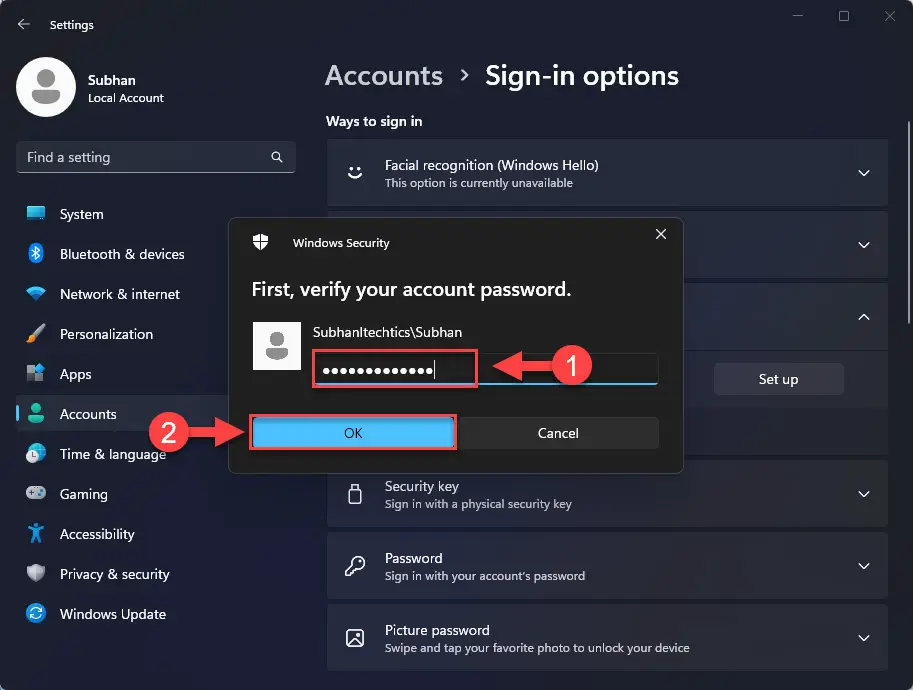
Task: Click the search magnifier in Find a setting
Action: 277,157
